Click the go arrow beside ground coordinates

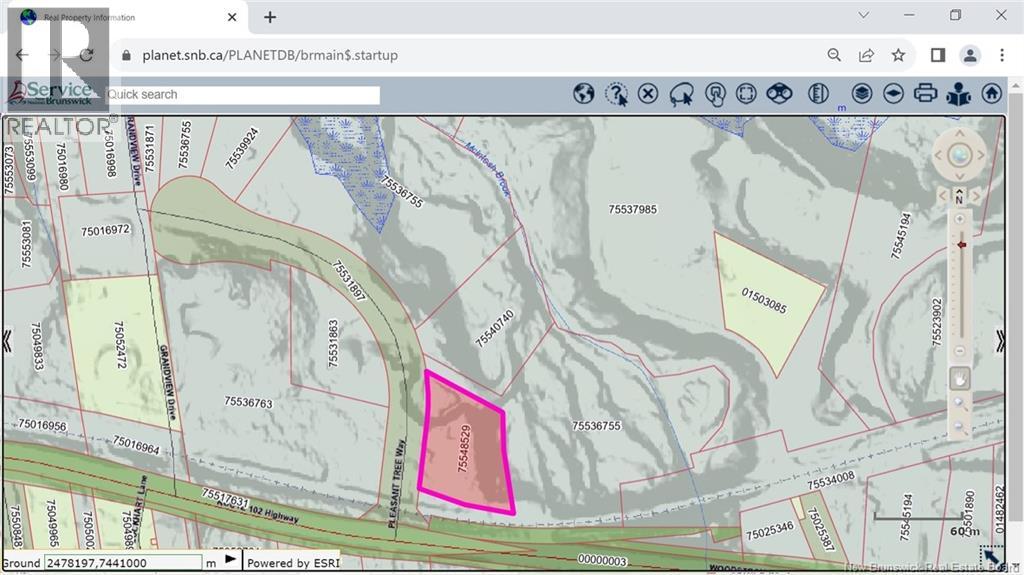pyautogui.click(x=231, y=560)
